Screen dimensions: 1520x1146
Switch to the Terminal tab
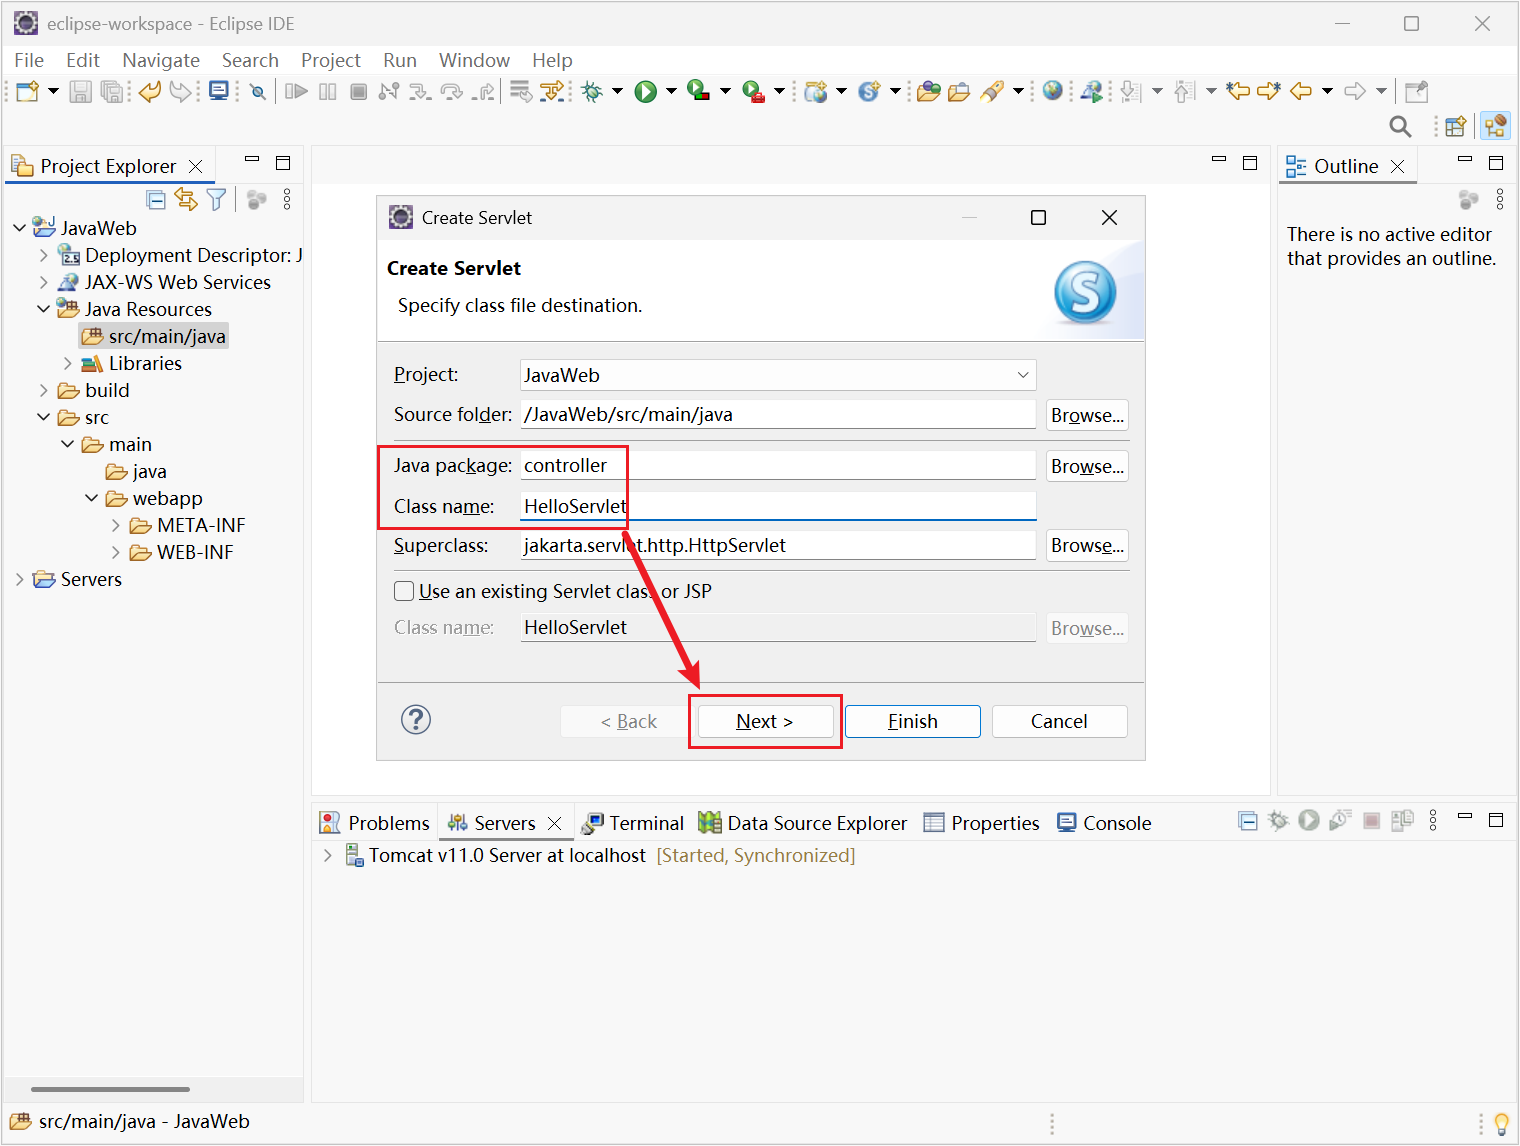click(x=633, y=823)
